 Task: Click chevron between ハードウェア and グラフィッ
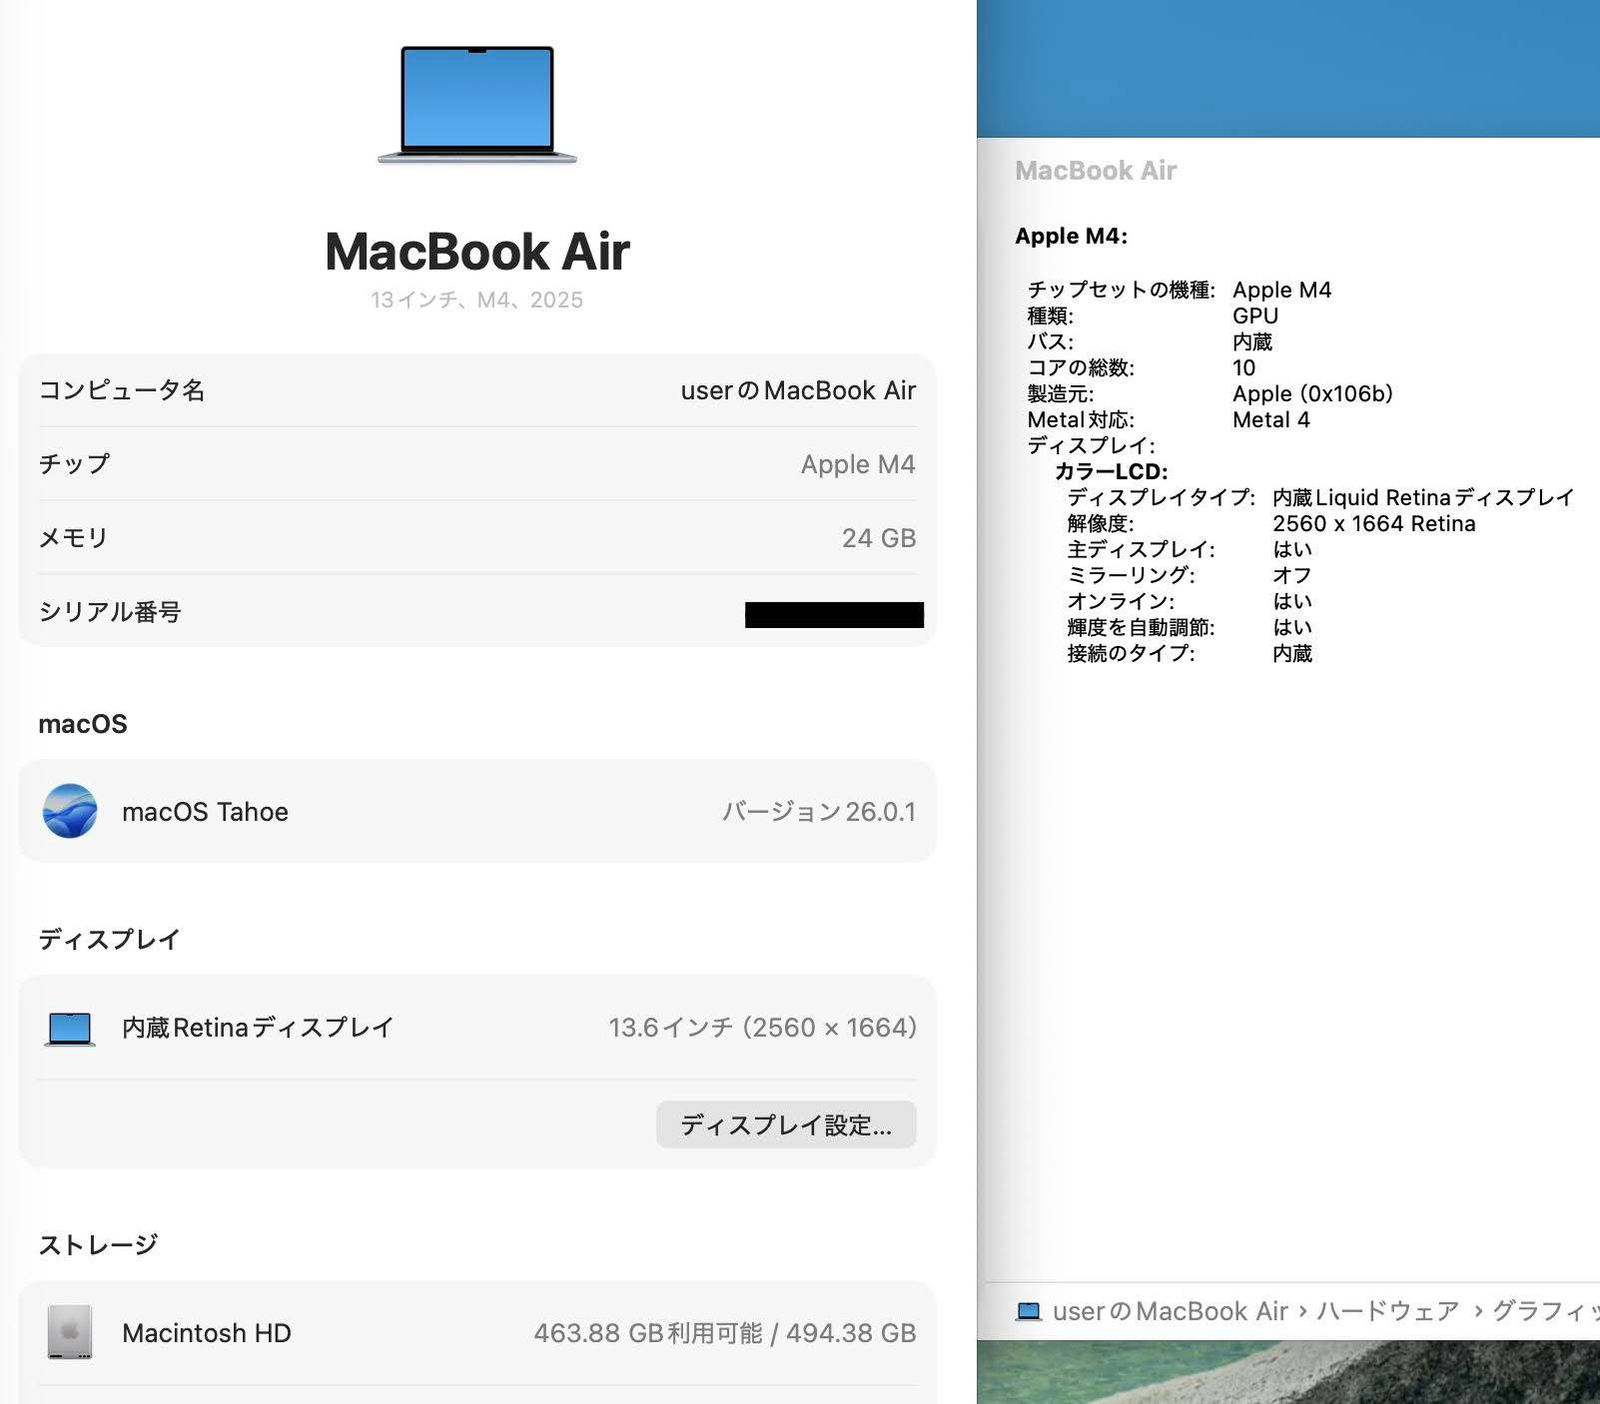click(x=1478, y=1311)
